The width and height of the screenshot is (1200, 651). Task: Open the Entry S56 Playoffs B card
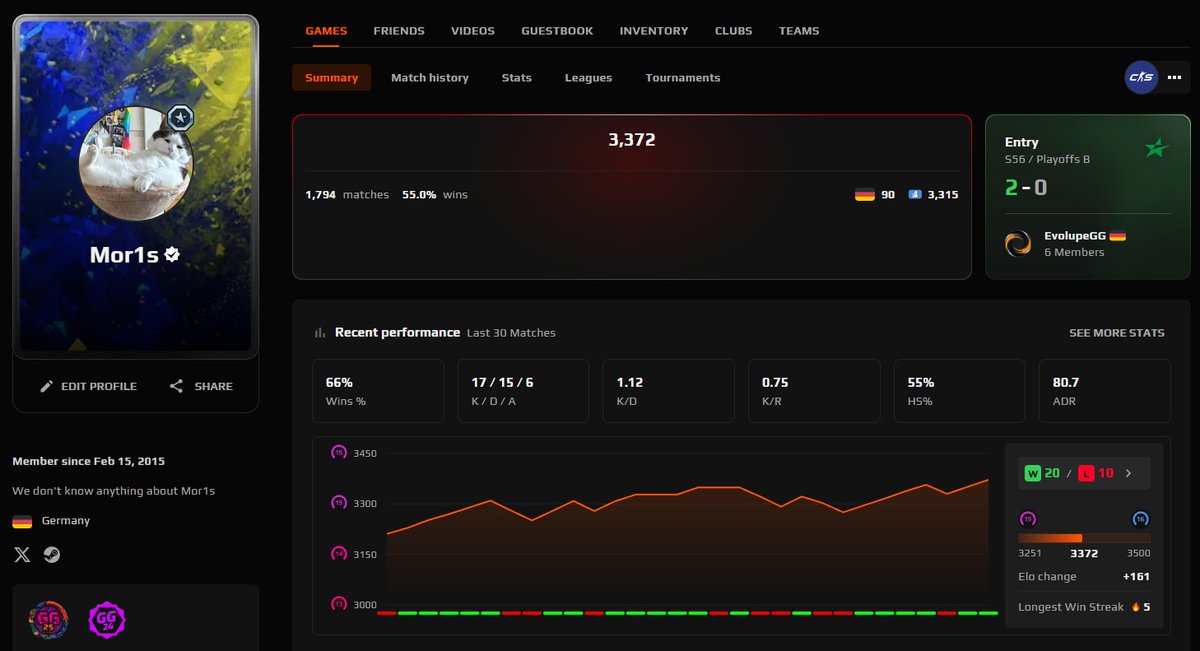(x=1088, y=197)
